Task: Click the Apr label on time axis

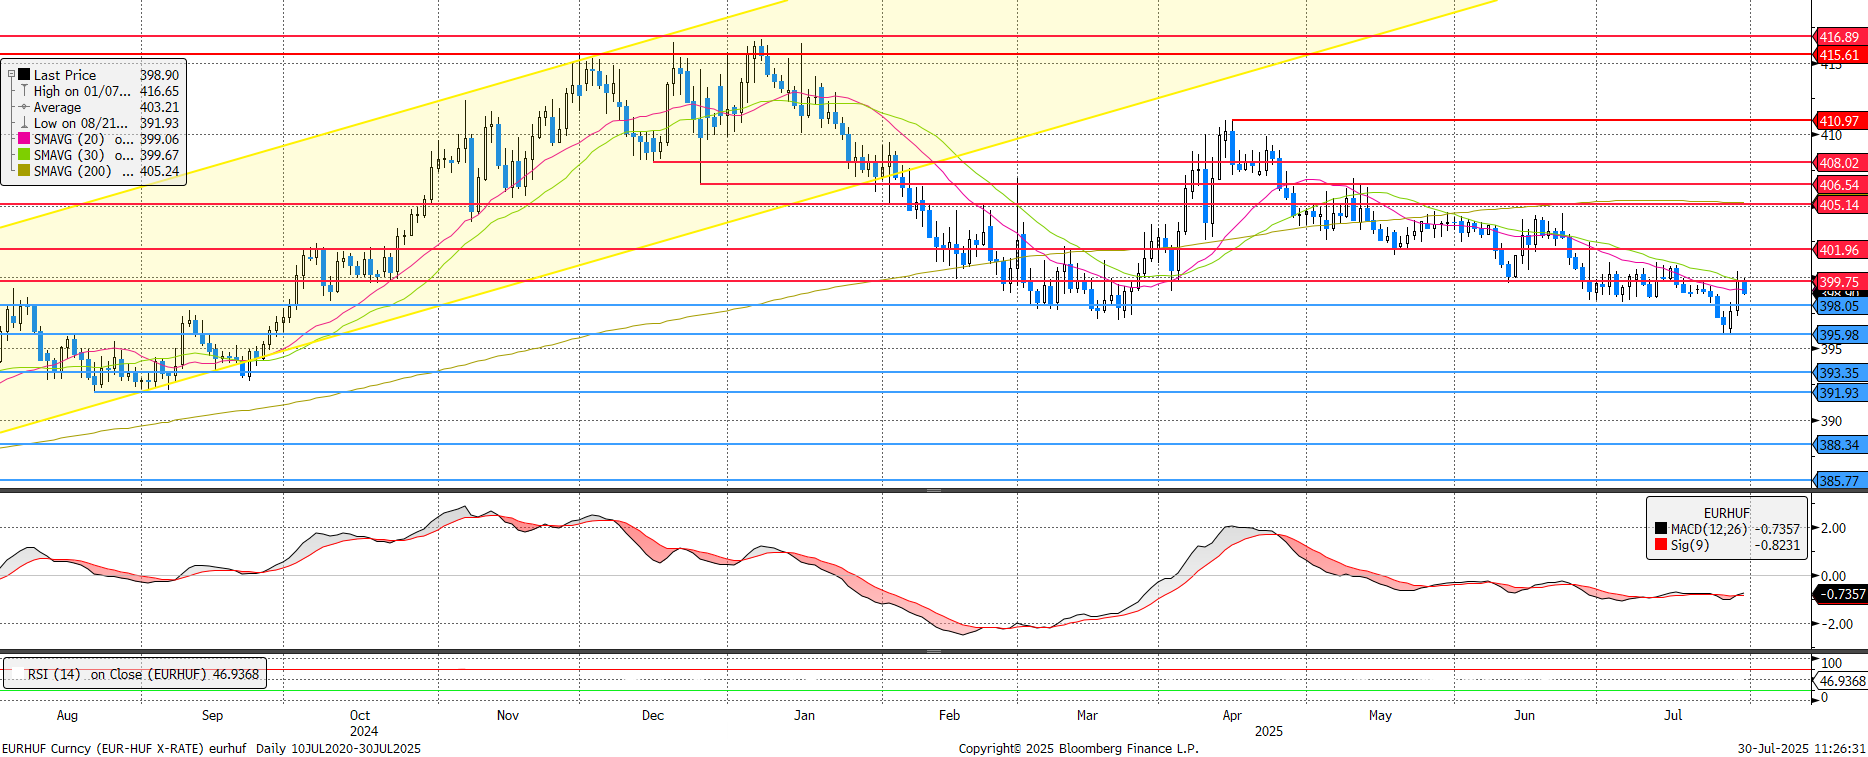Action: pos(1232,715)
